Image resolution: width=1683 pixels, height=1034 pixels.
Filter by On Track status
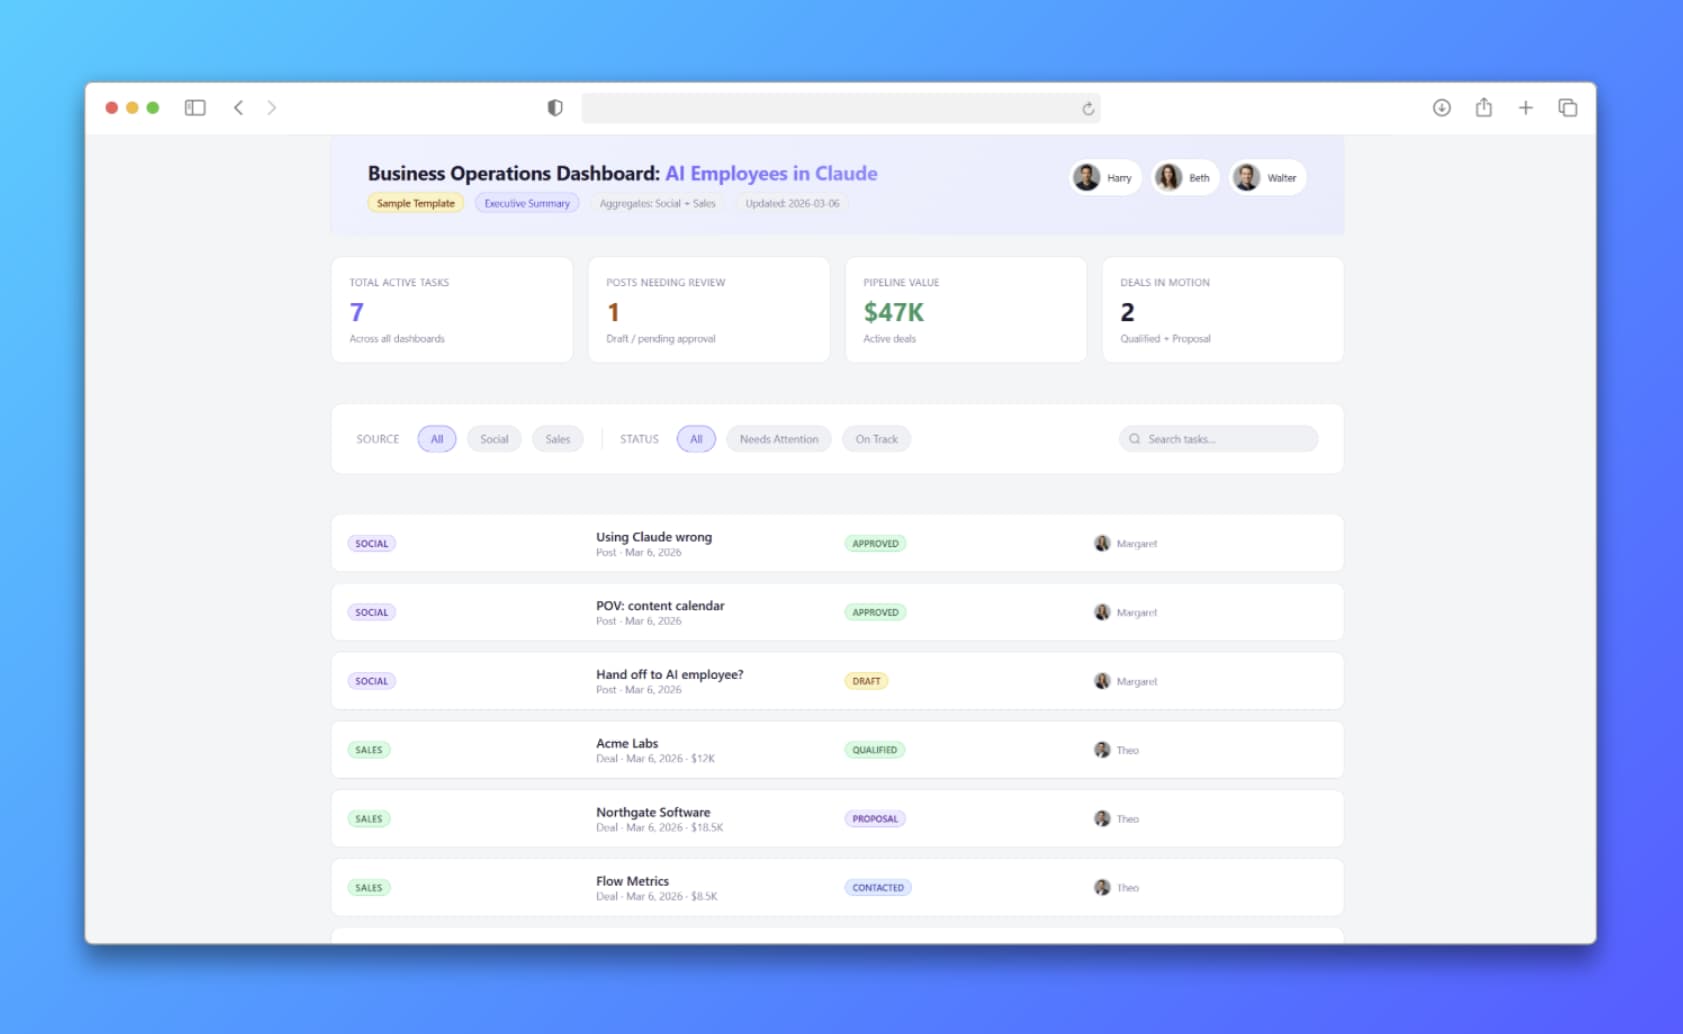pos(876,439)
